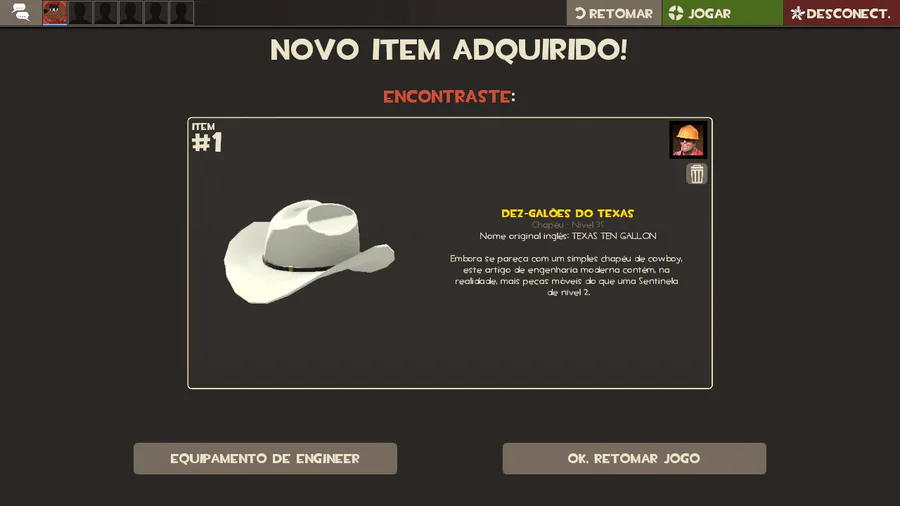Select the first empty party slot silhouette

(x=80, y=13)
